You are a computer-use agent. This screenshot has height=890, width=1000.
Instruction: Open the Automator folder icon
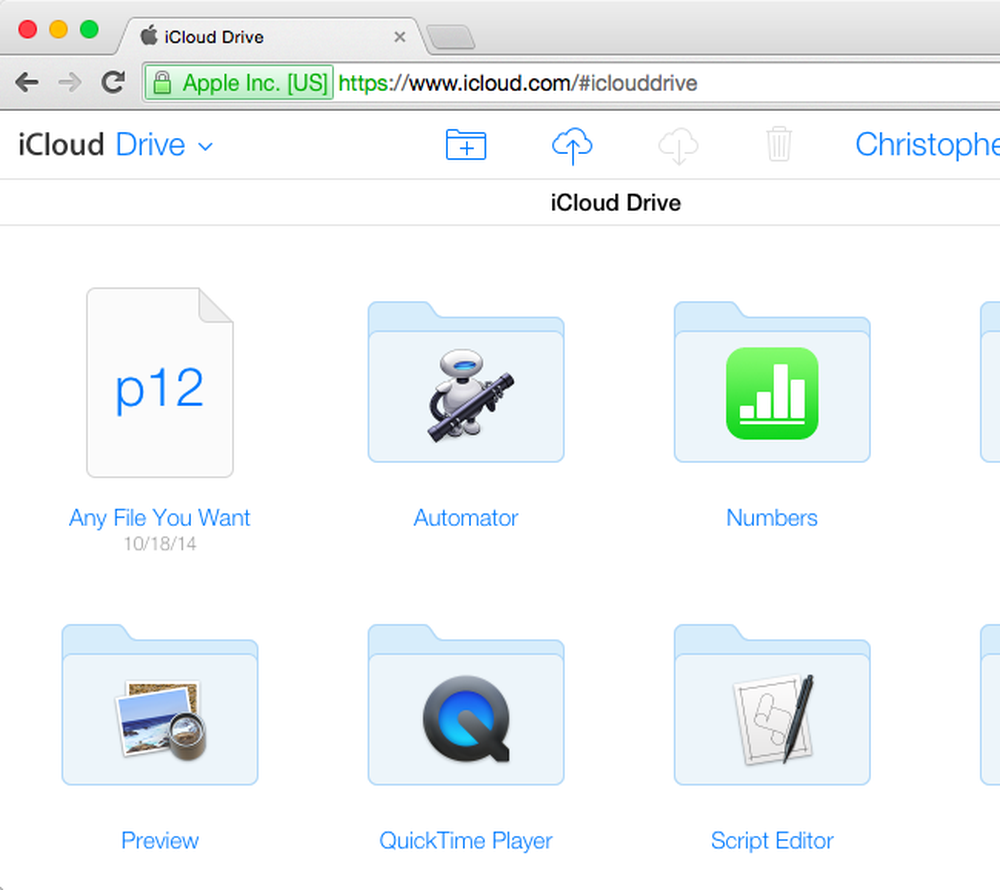point(466,382)
